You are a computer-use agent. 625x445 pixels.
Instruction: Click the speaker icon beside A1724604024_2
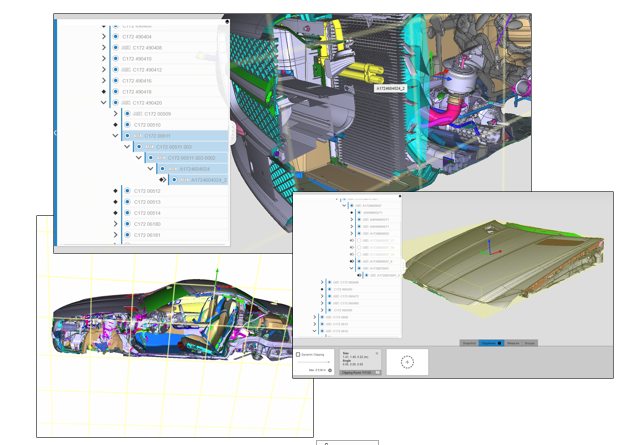click(163, 180)
